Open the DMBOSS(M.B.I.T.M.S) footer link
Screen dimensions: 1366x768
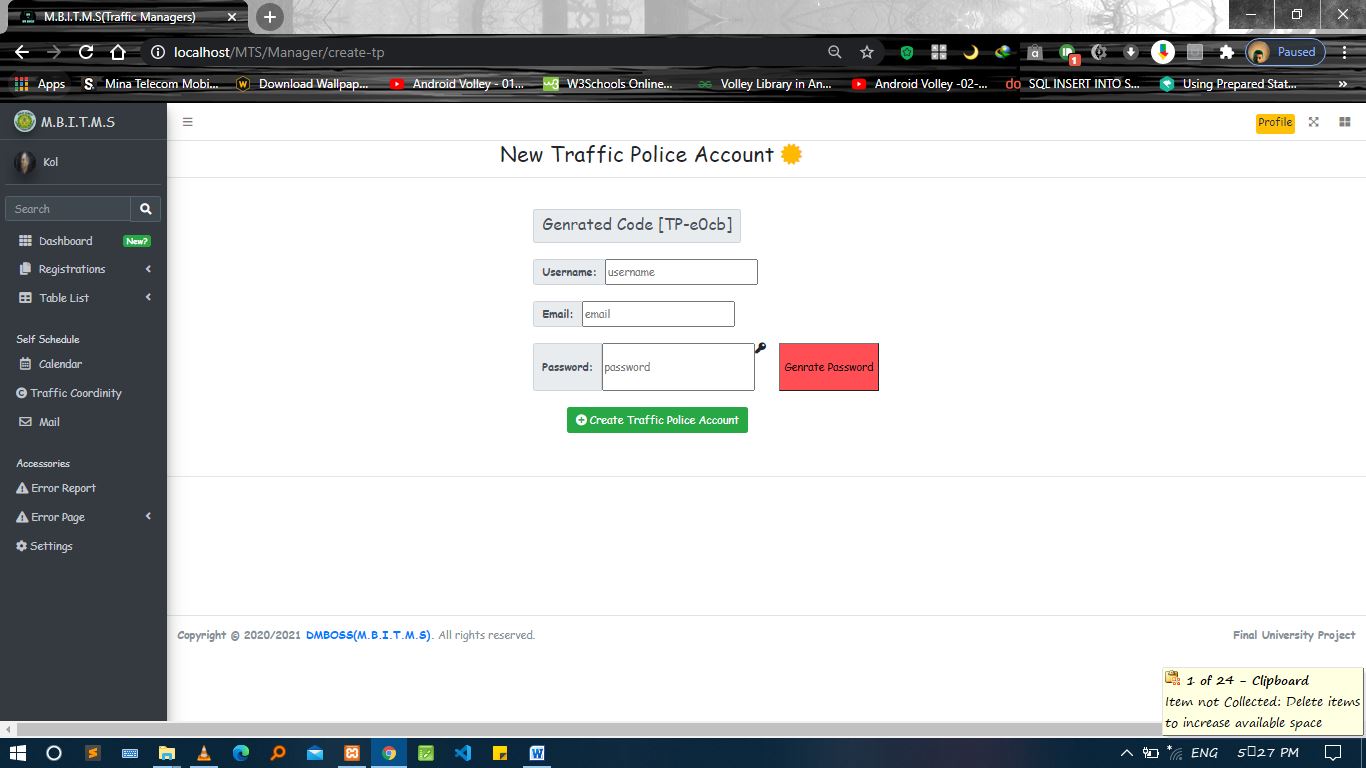coord(368,634)
